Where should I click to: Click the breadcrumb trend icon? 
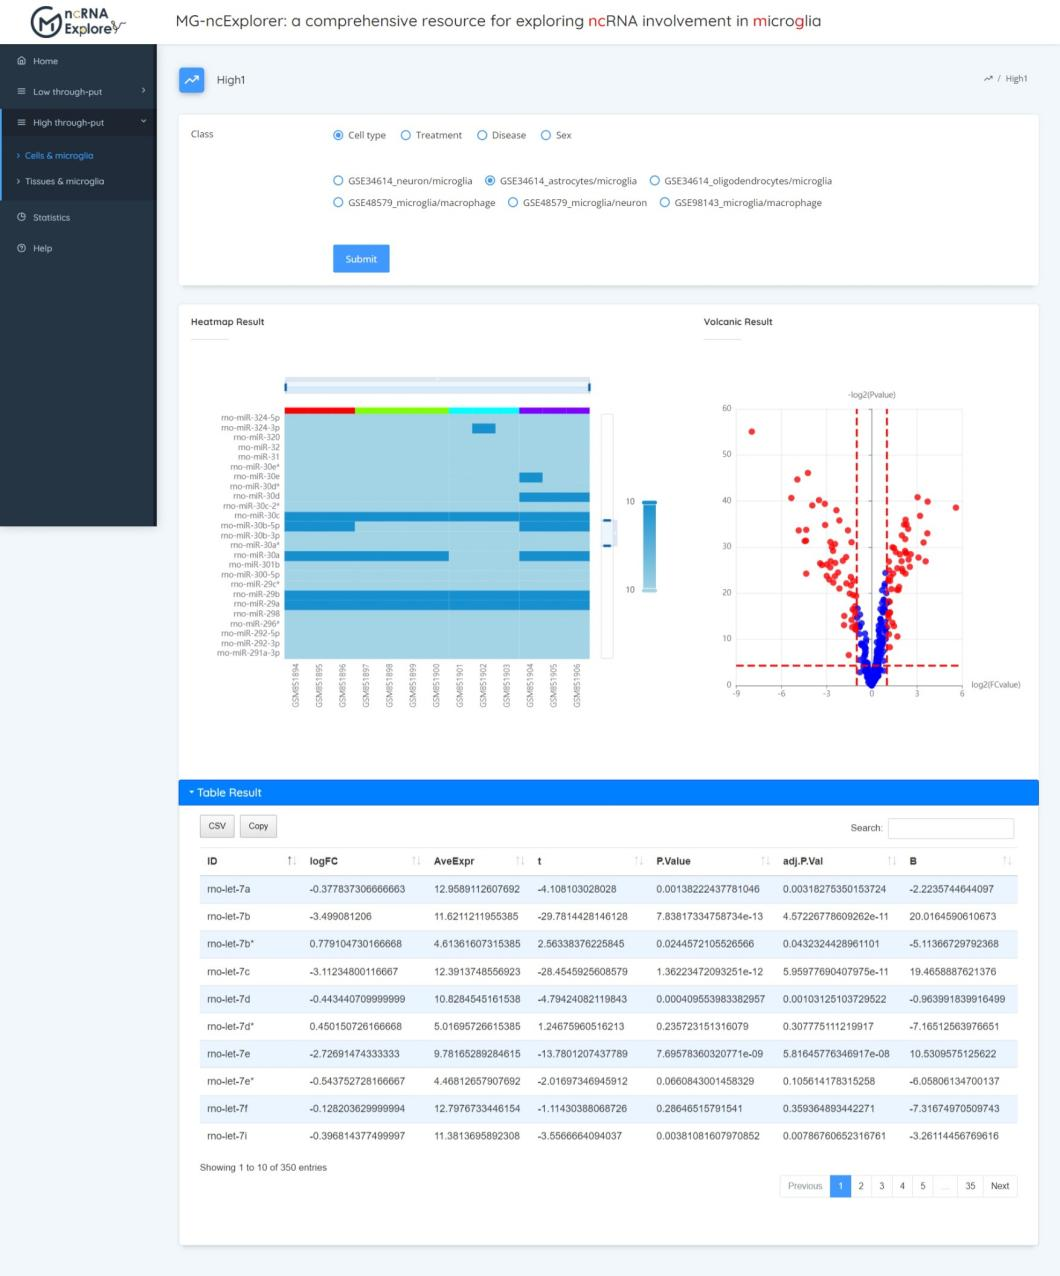[x=988, y=79]
